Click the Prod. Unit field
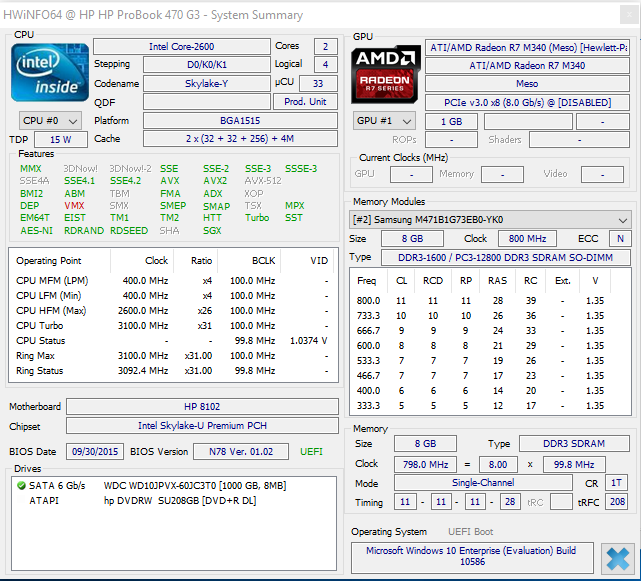 click(305, 102)
